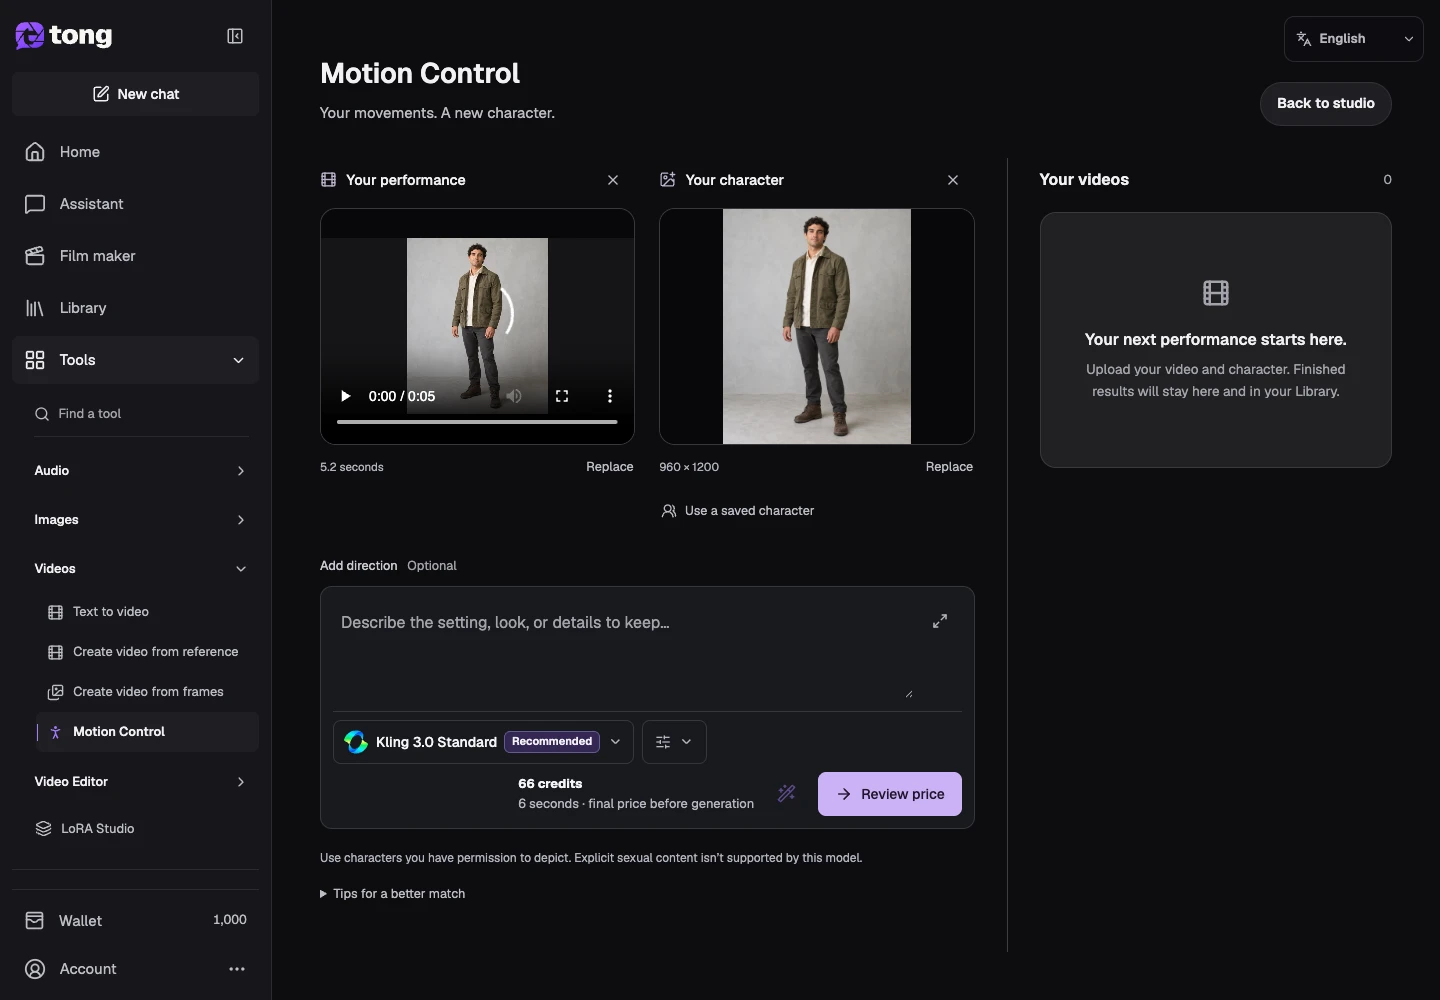The image size is (1440, 1000).
Task: Click the magic wand enhance prompt icon
Action: pyautogui.click(x=787, y=794)
